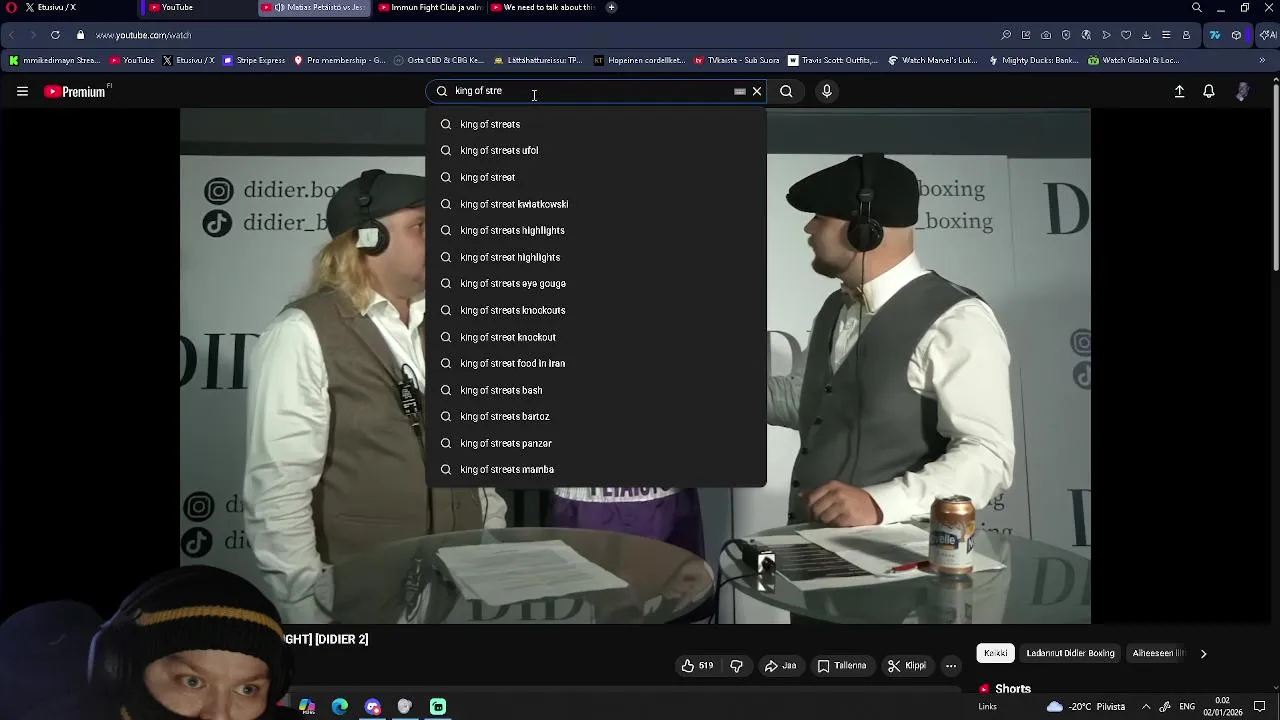Select the Kaikki filter chip
This screenshot has width=1280, height=720.
tap(996, 653)
